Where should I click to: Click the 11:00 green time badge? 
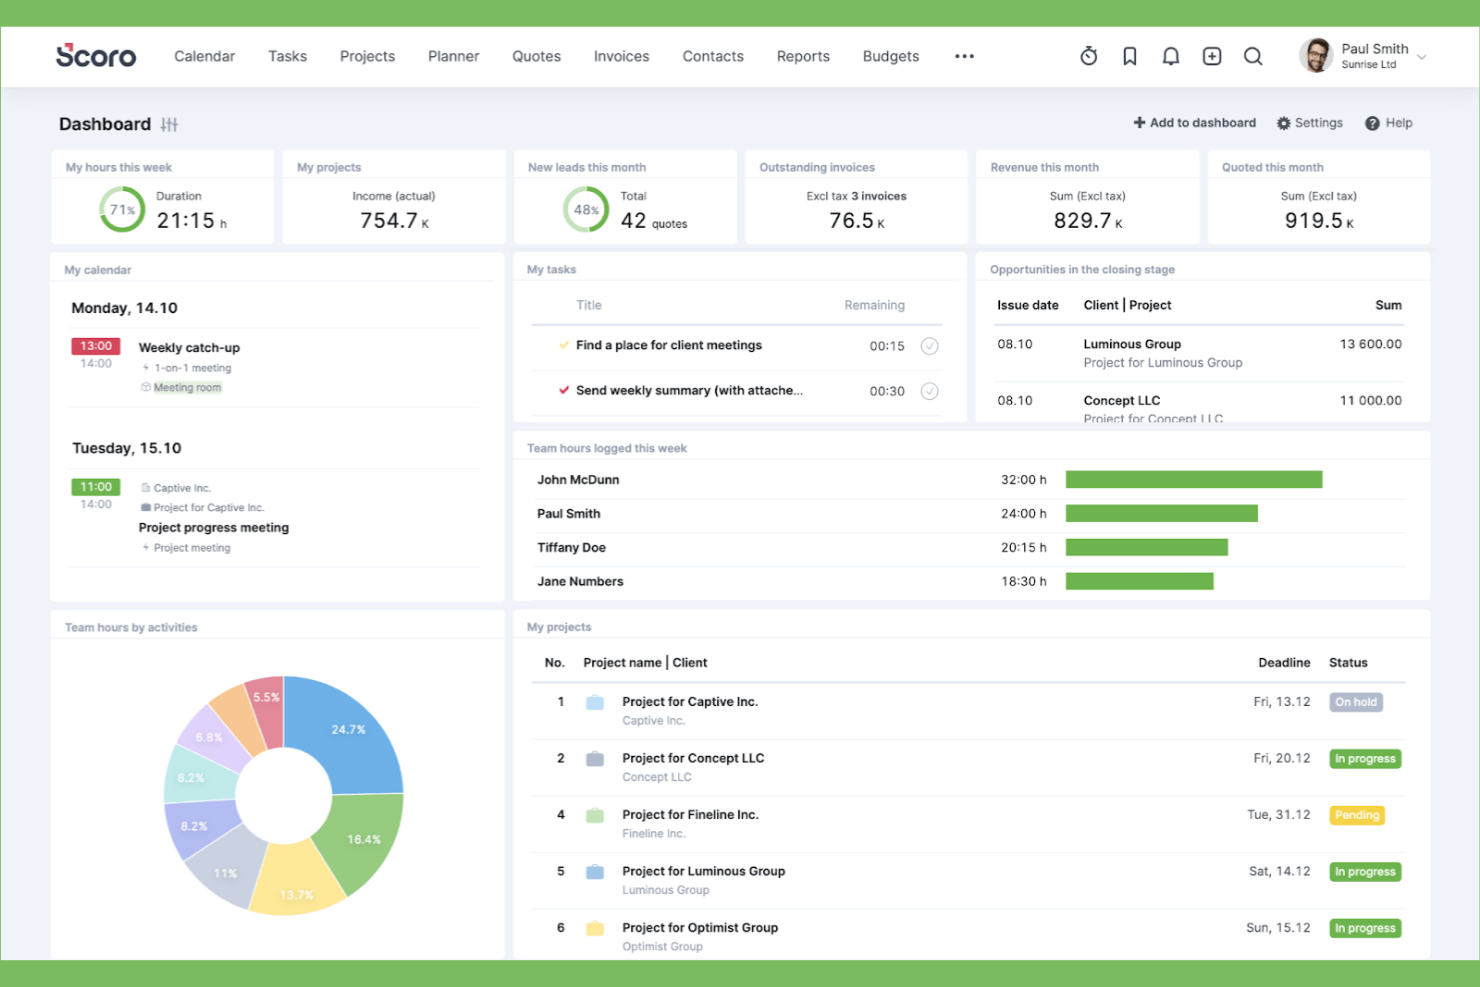96,487
